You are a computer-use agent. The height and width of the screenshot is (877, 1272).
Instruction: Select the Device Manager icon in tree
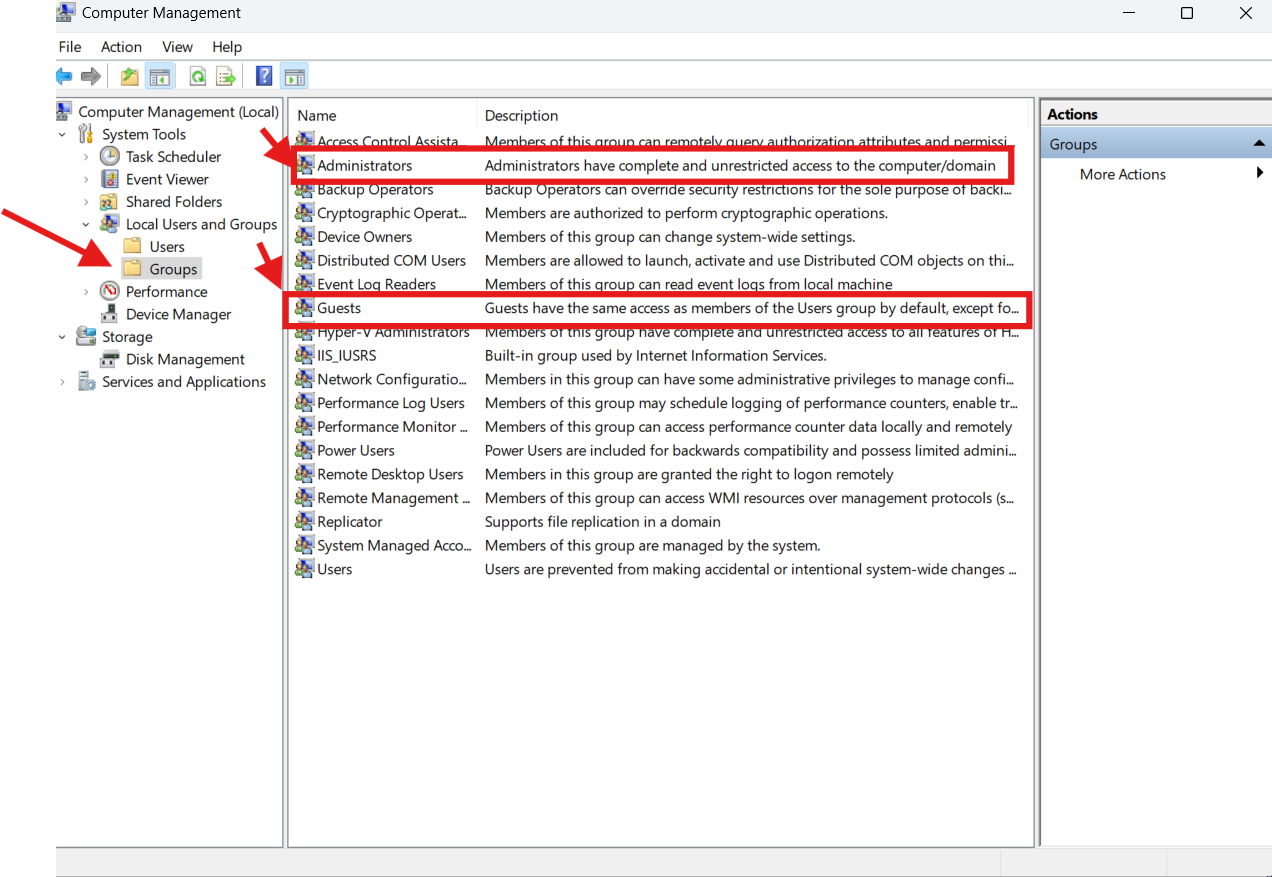click(110, 314)
